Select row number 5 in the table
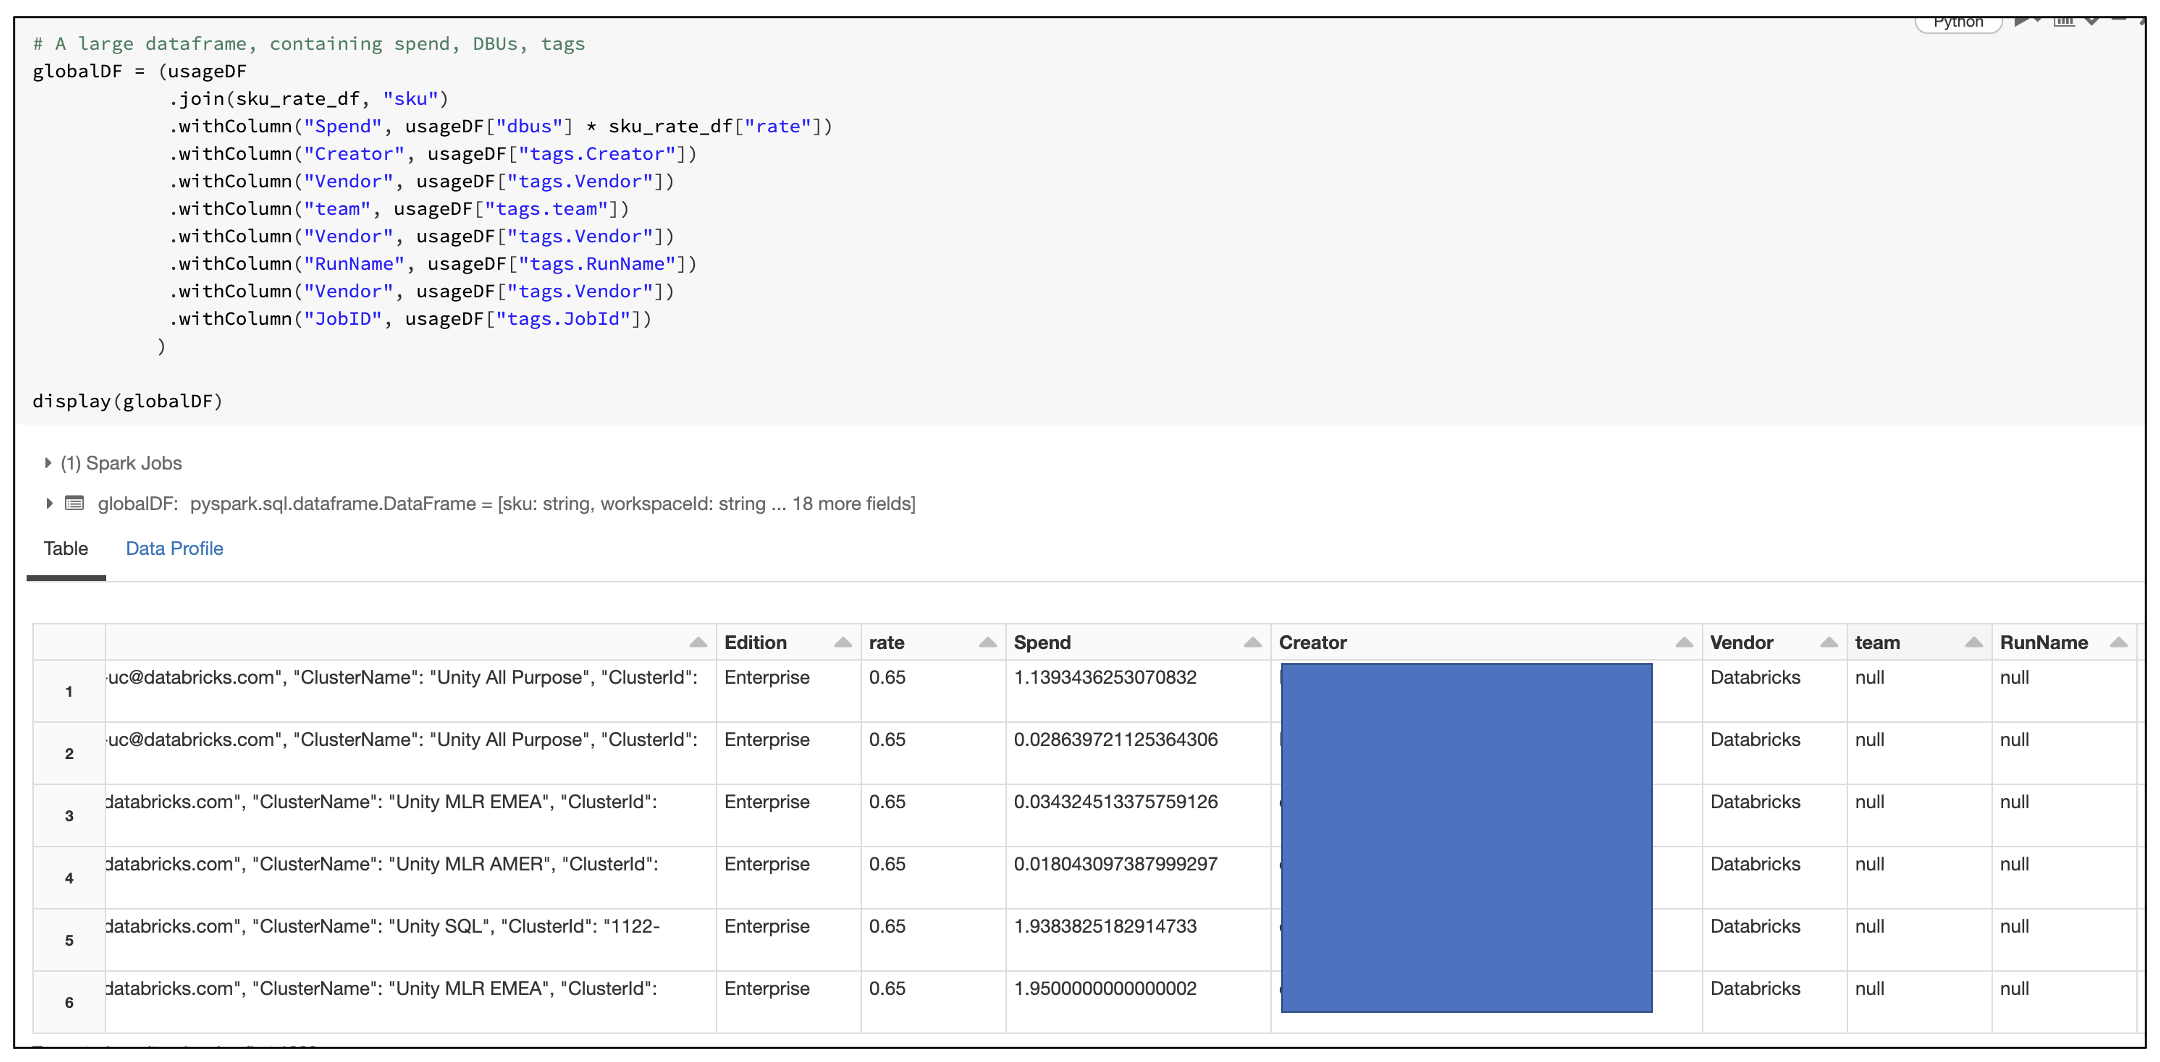This screenshot has height=1062, width=2160. 69,940
